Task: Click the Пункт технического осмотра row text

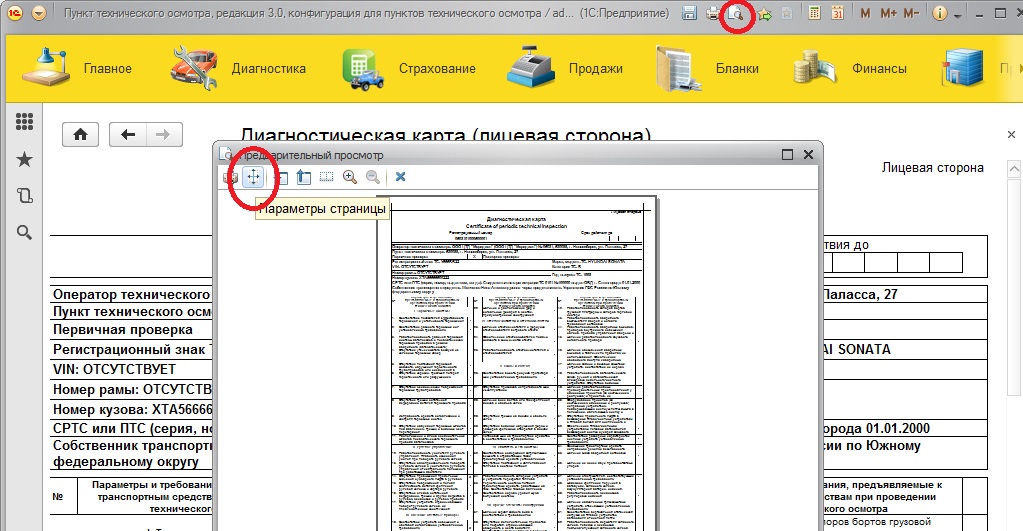Action: tap(132, 311)
